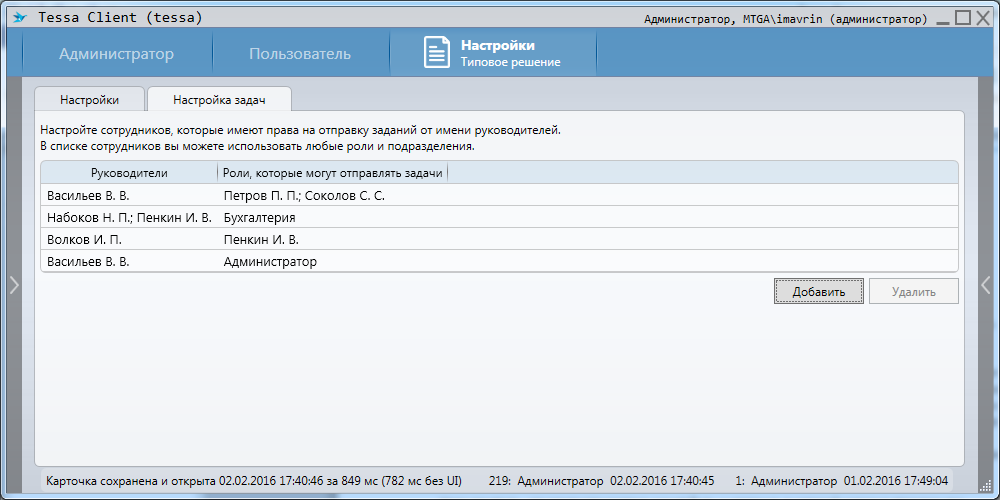The height and width of the screenshot is (500, 1000).
Task: Click the Удалить button
Action: click(x=913, y=292)
